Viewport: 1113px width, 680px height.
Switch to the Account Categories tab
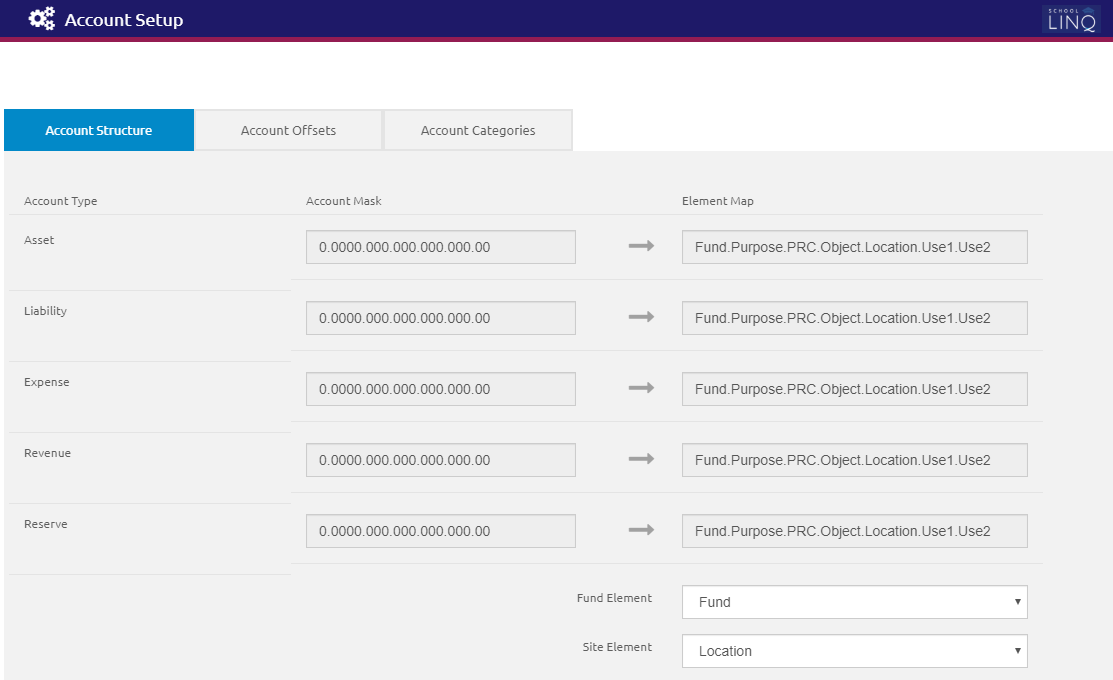[477, 130]
